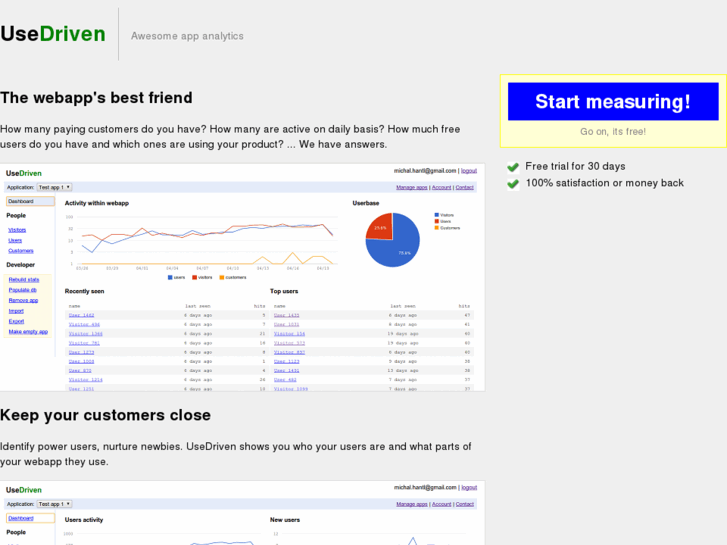Open User 482 in Top users

click(285, 380)
